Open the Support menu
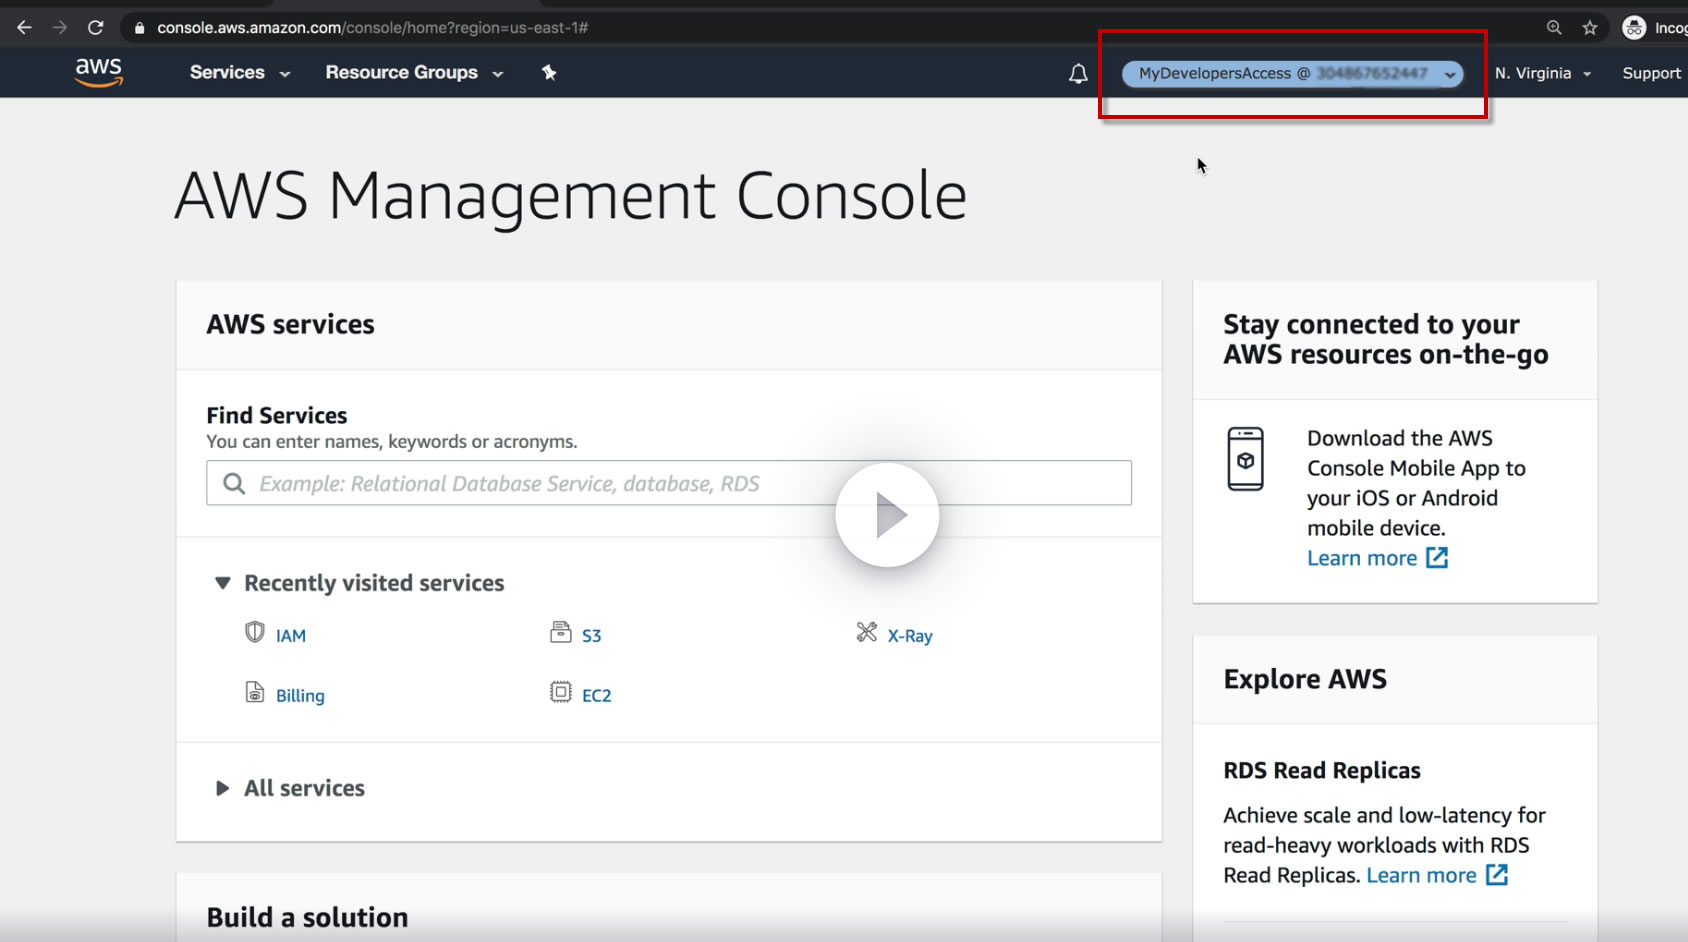This screenshot has width=1688, height=942. coord(1651,74)
